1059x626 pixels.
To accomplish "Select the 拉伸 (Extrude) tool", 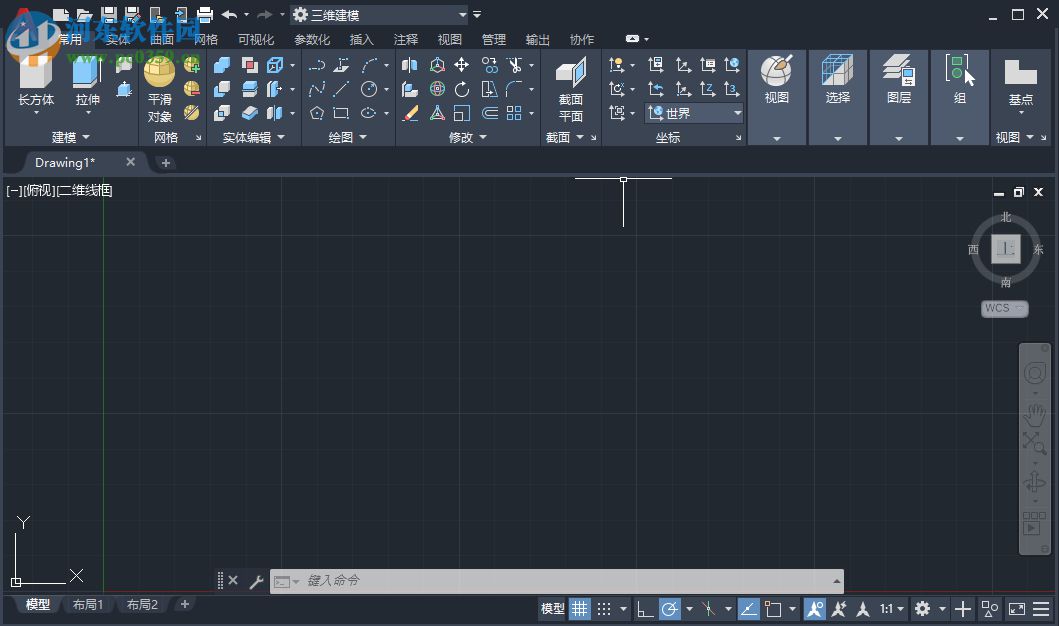I will [86, 80].
